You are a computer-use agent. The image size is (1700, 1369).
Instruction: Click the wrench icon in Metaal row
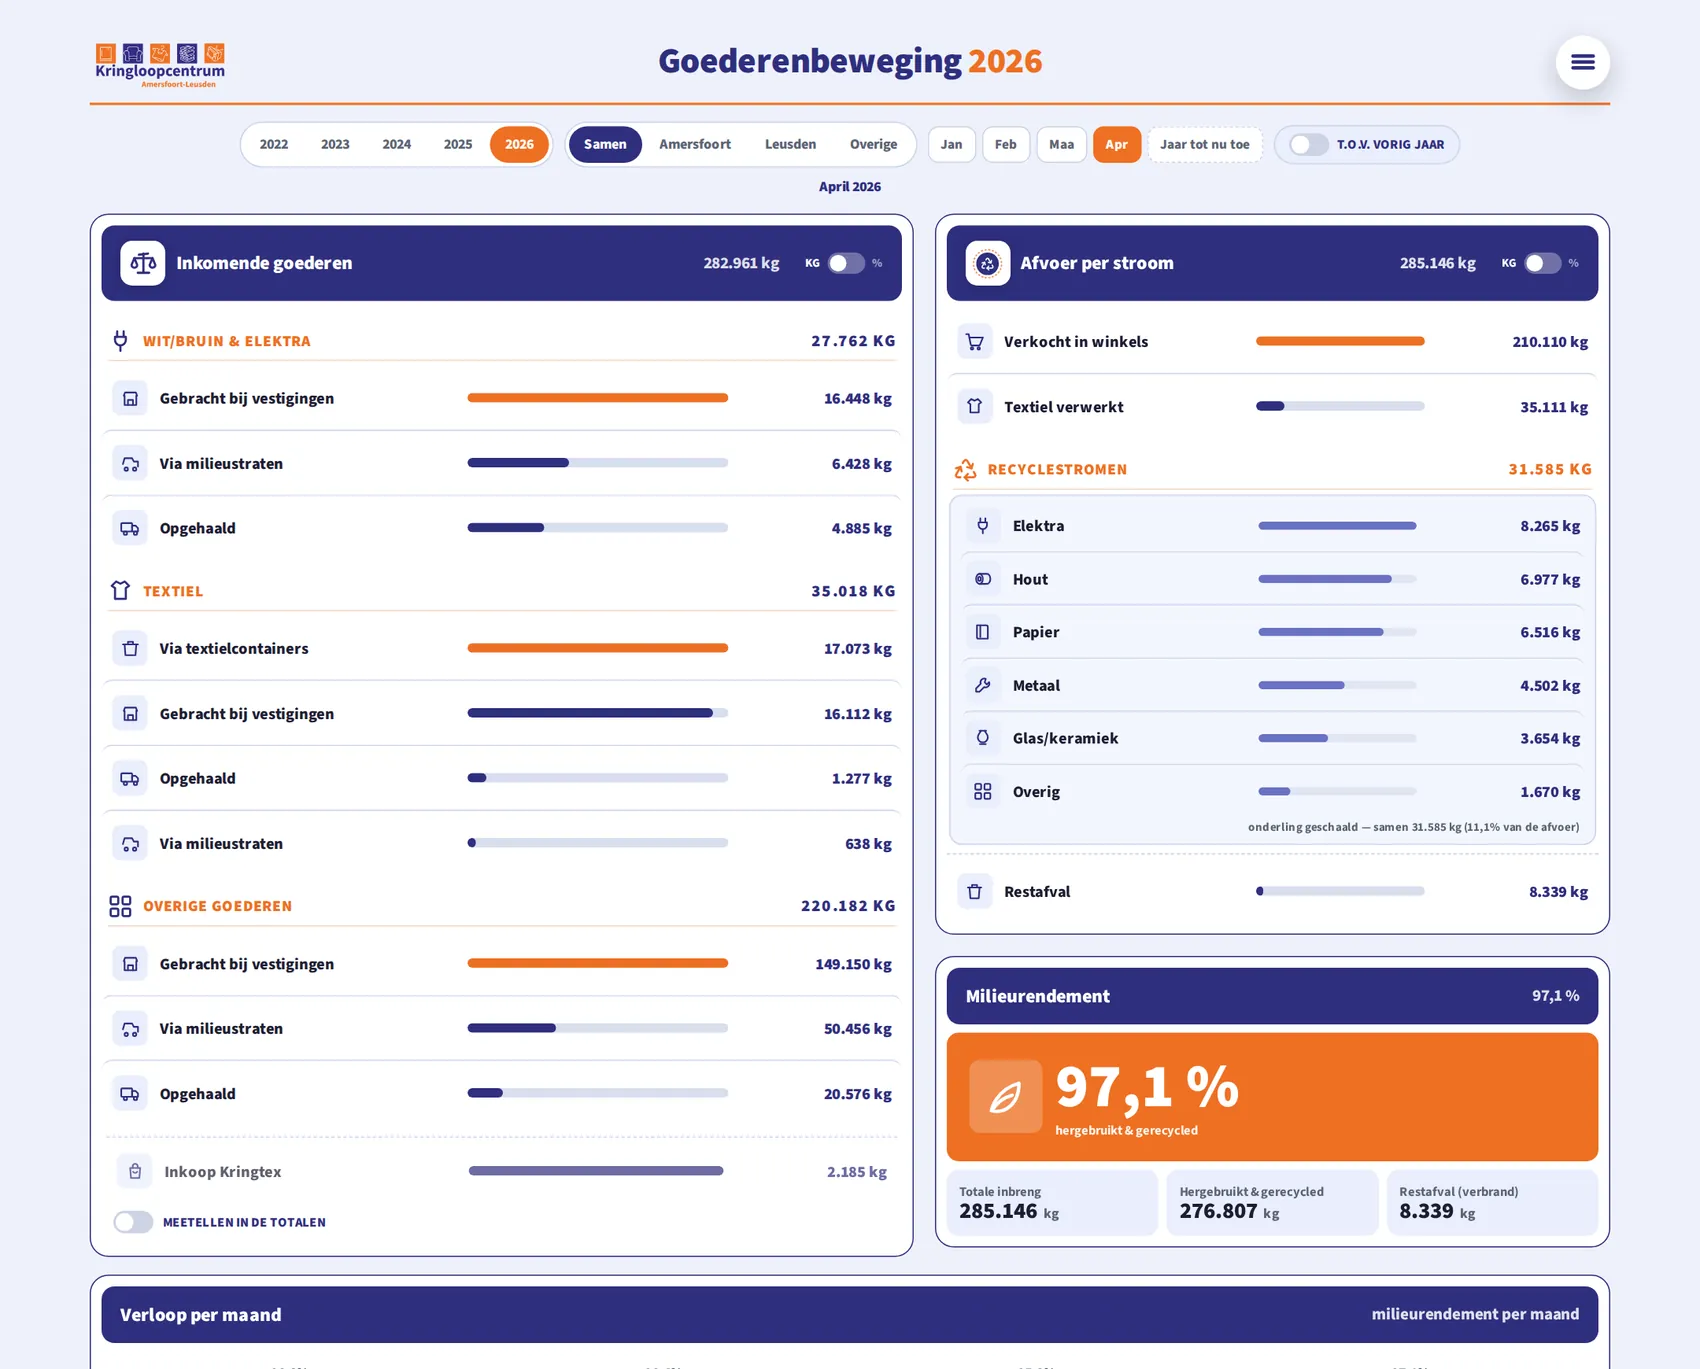(983, 685)
